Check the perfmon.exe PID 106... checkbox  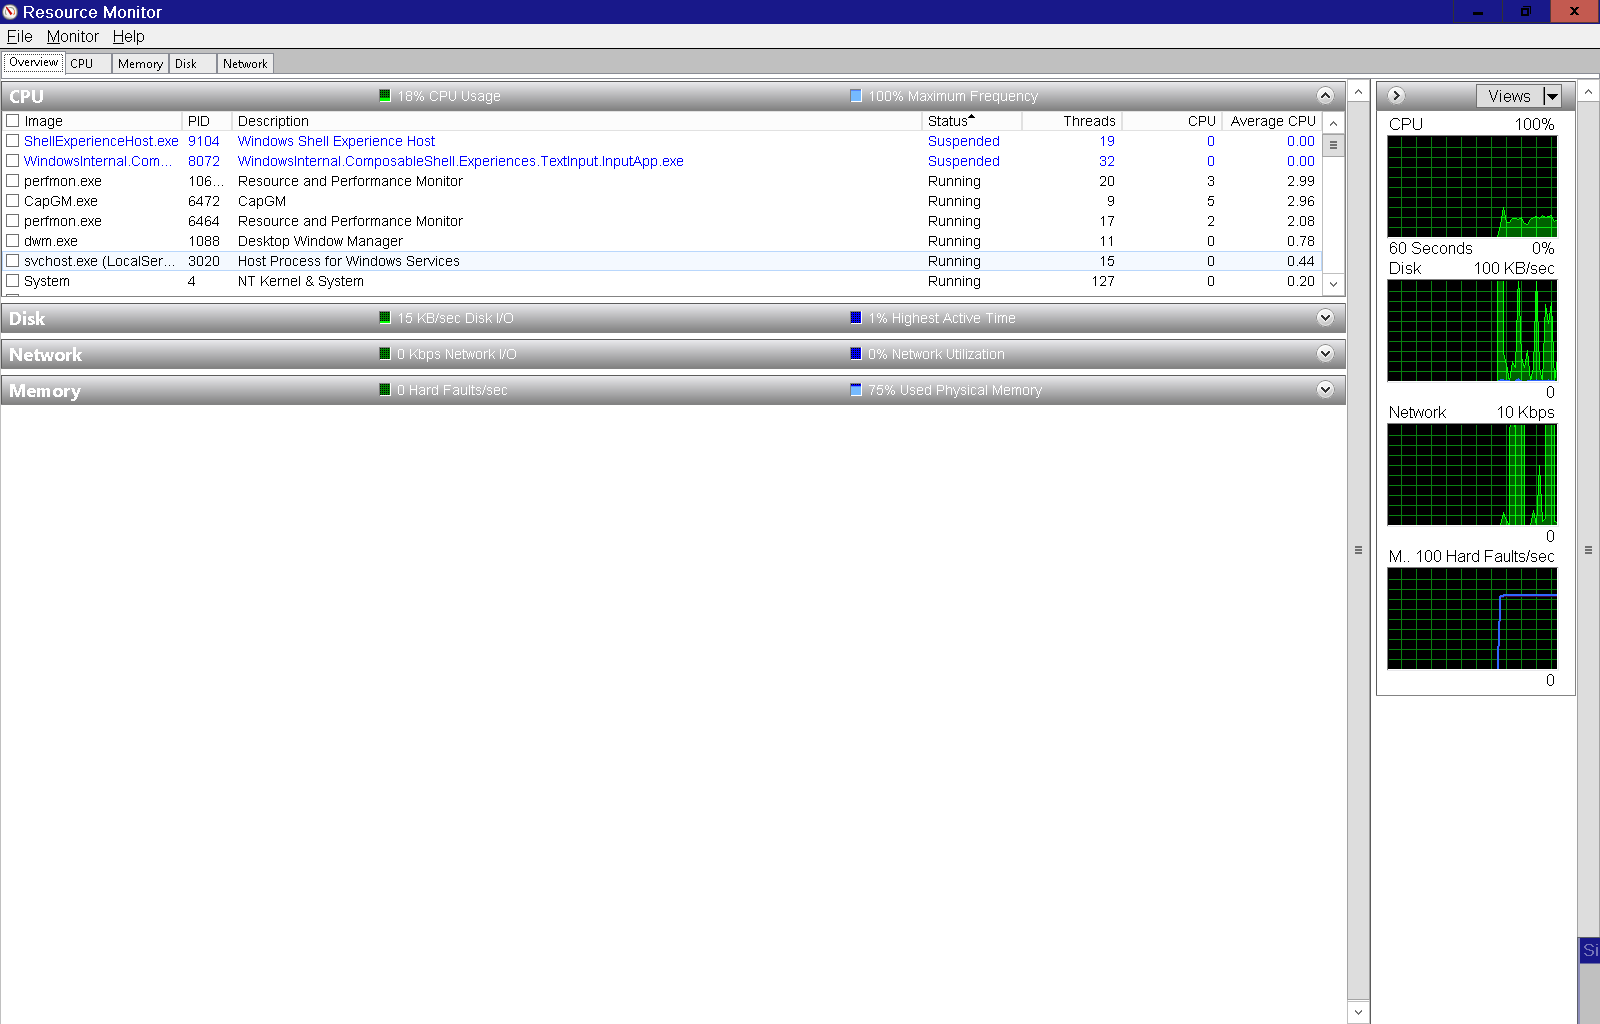[x=13, y=181]
